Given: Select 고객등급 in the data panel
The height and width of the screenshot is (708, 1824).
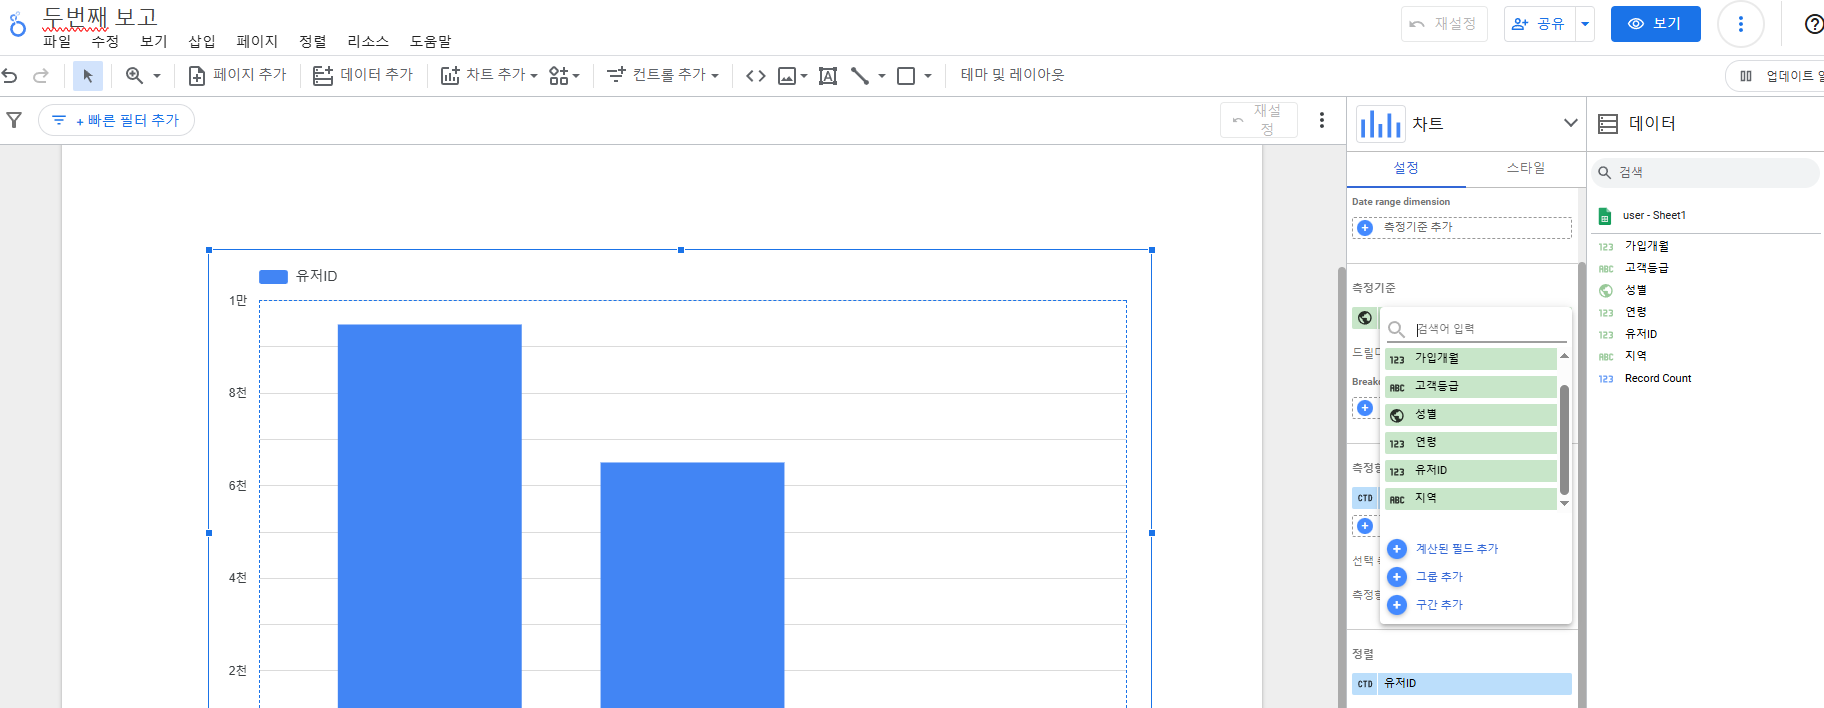Looking at the screenshot, I should (x=1646, y=268).
